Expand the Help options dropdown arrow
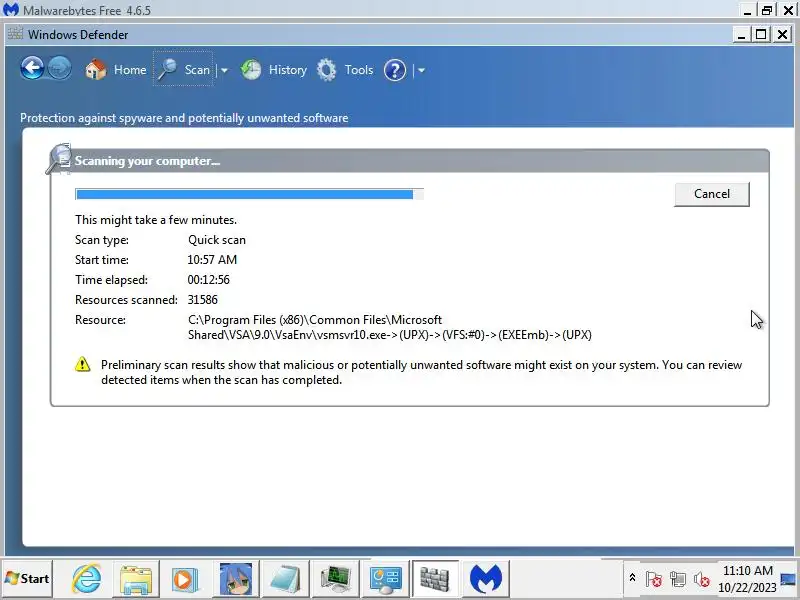800x600 pixels. point(421,70)
